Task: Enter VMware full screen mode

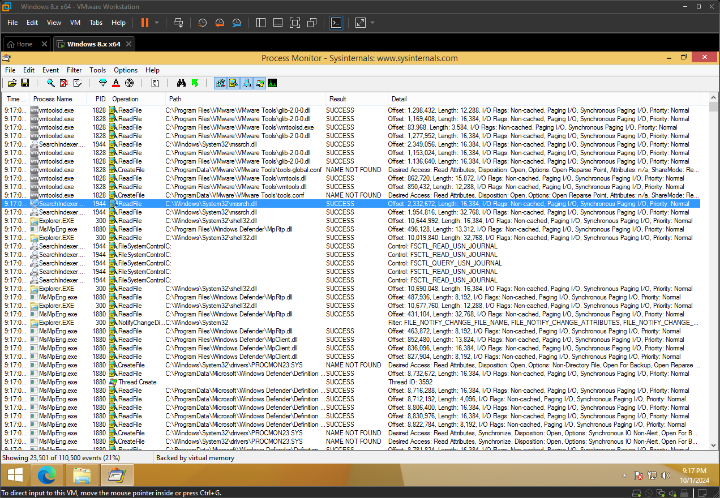Action: (295, 22)
